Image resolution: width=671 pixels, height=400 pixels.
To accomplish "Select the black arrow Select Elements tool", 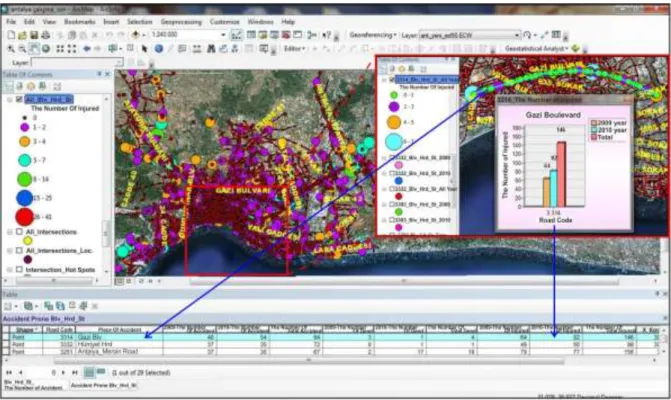I will (144, 49).
